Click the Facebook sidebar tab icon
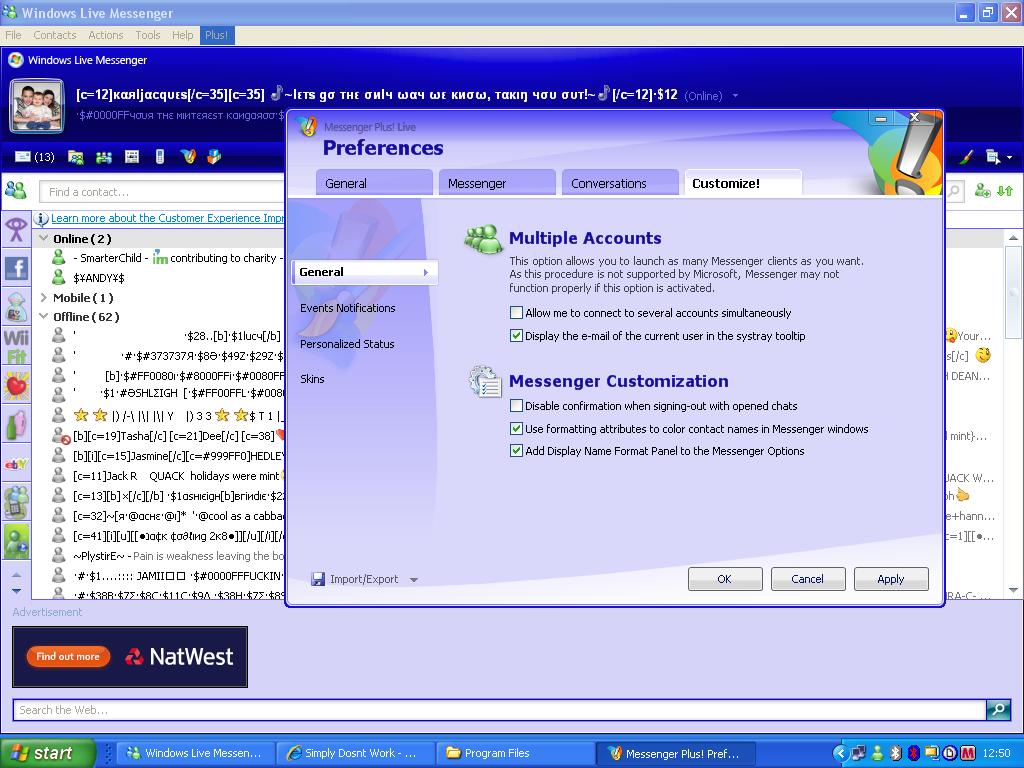 16,267
